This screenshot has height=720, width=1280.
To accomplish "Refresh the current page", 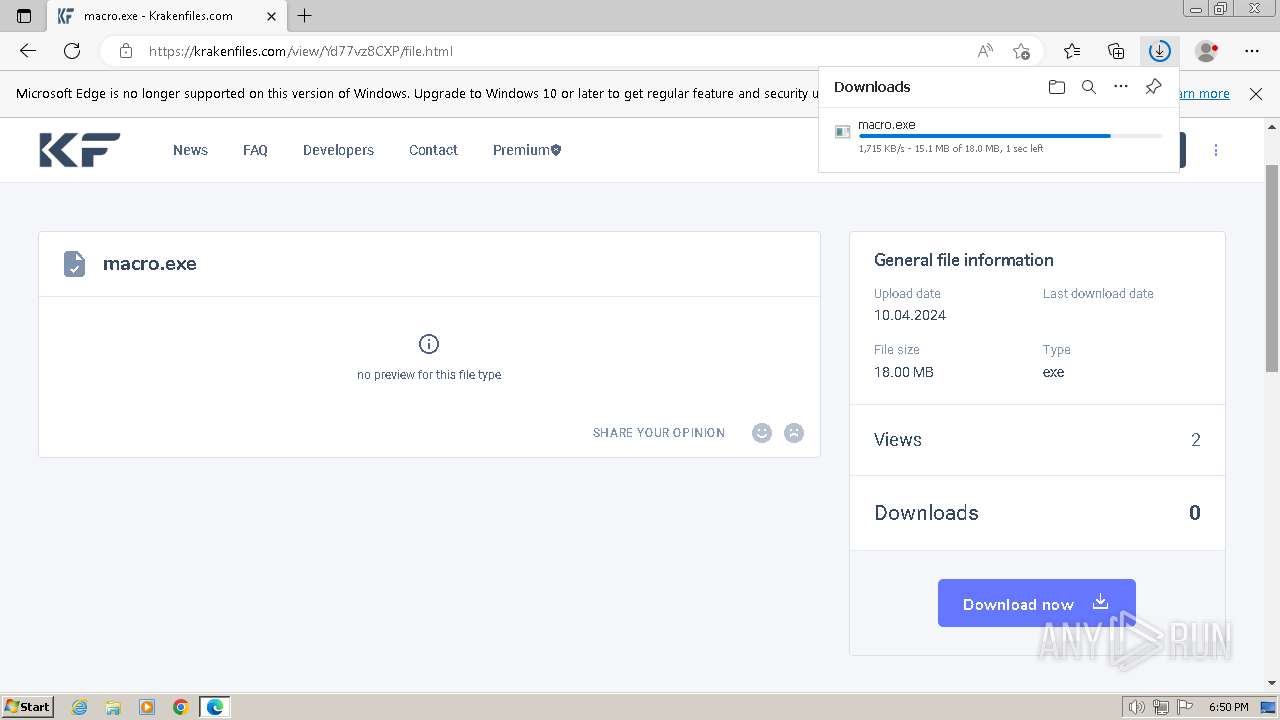I will point(72,51).
